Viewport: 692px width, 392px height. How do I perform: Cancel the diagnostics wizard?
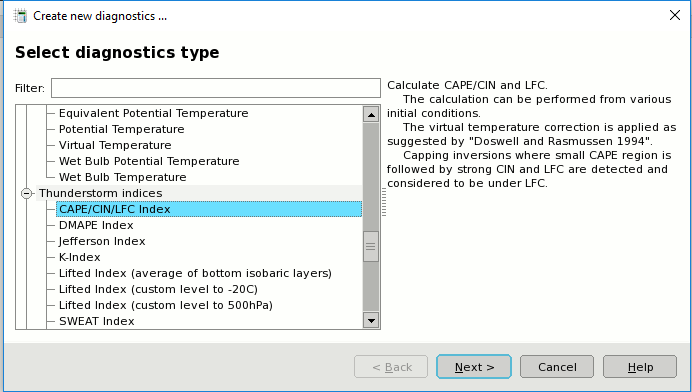(557, 367)
